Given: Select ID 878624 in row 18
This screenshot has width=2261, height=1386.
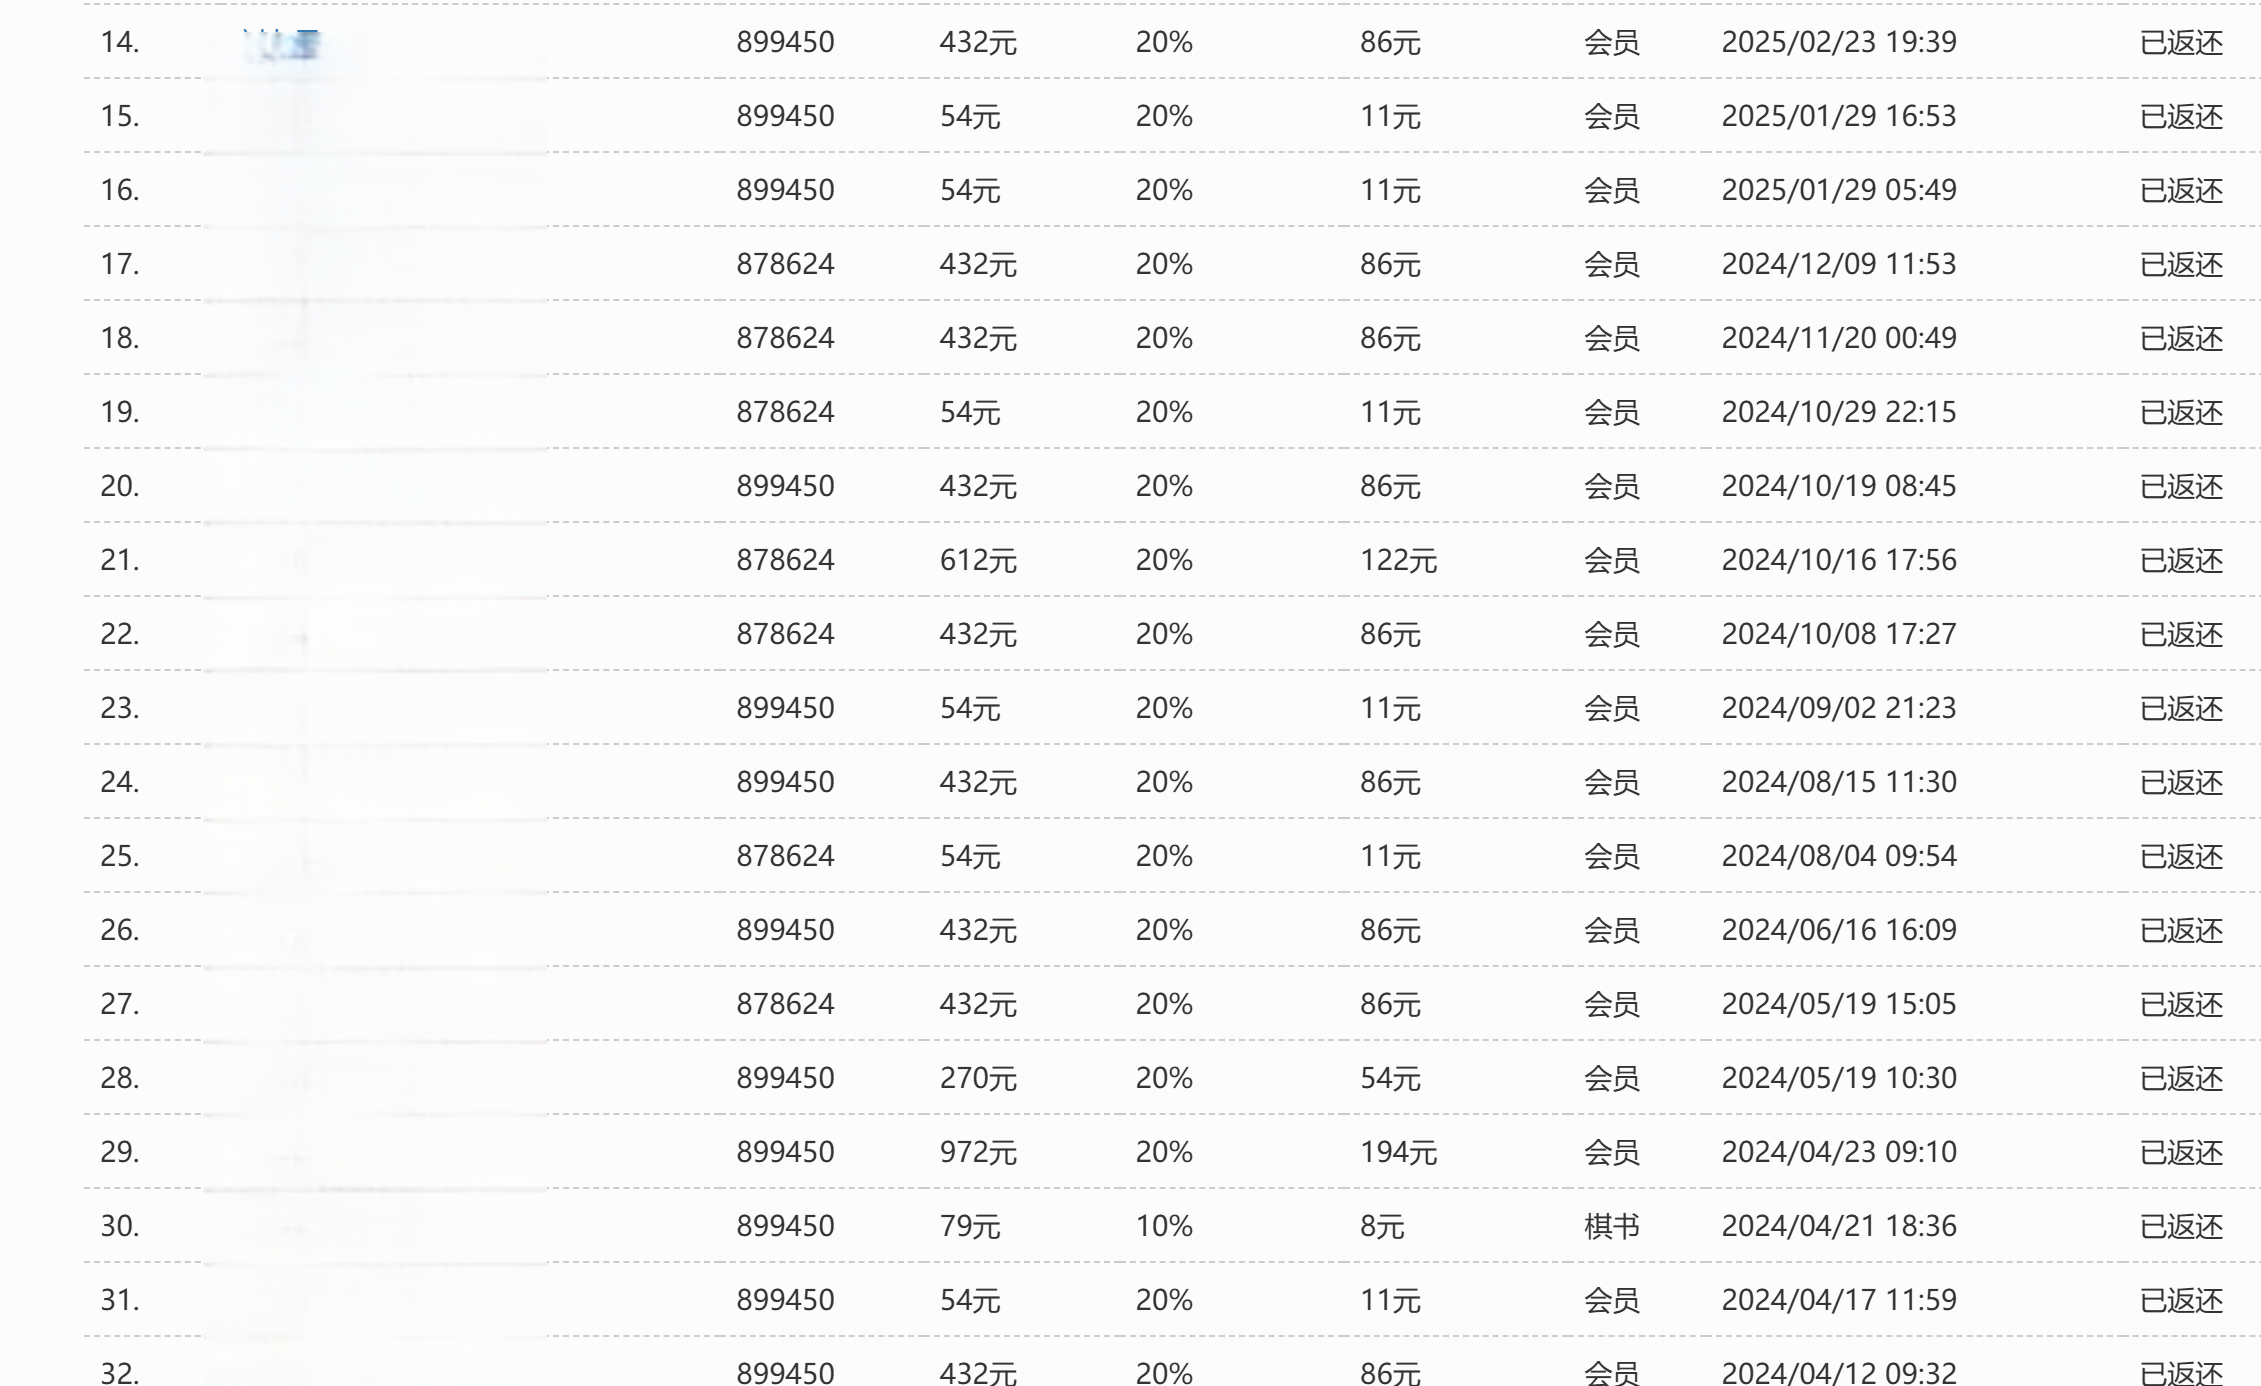Looking at the screenshot, I should point(785,338).
